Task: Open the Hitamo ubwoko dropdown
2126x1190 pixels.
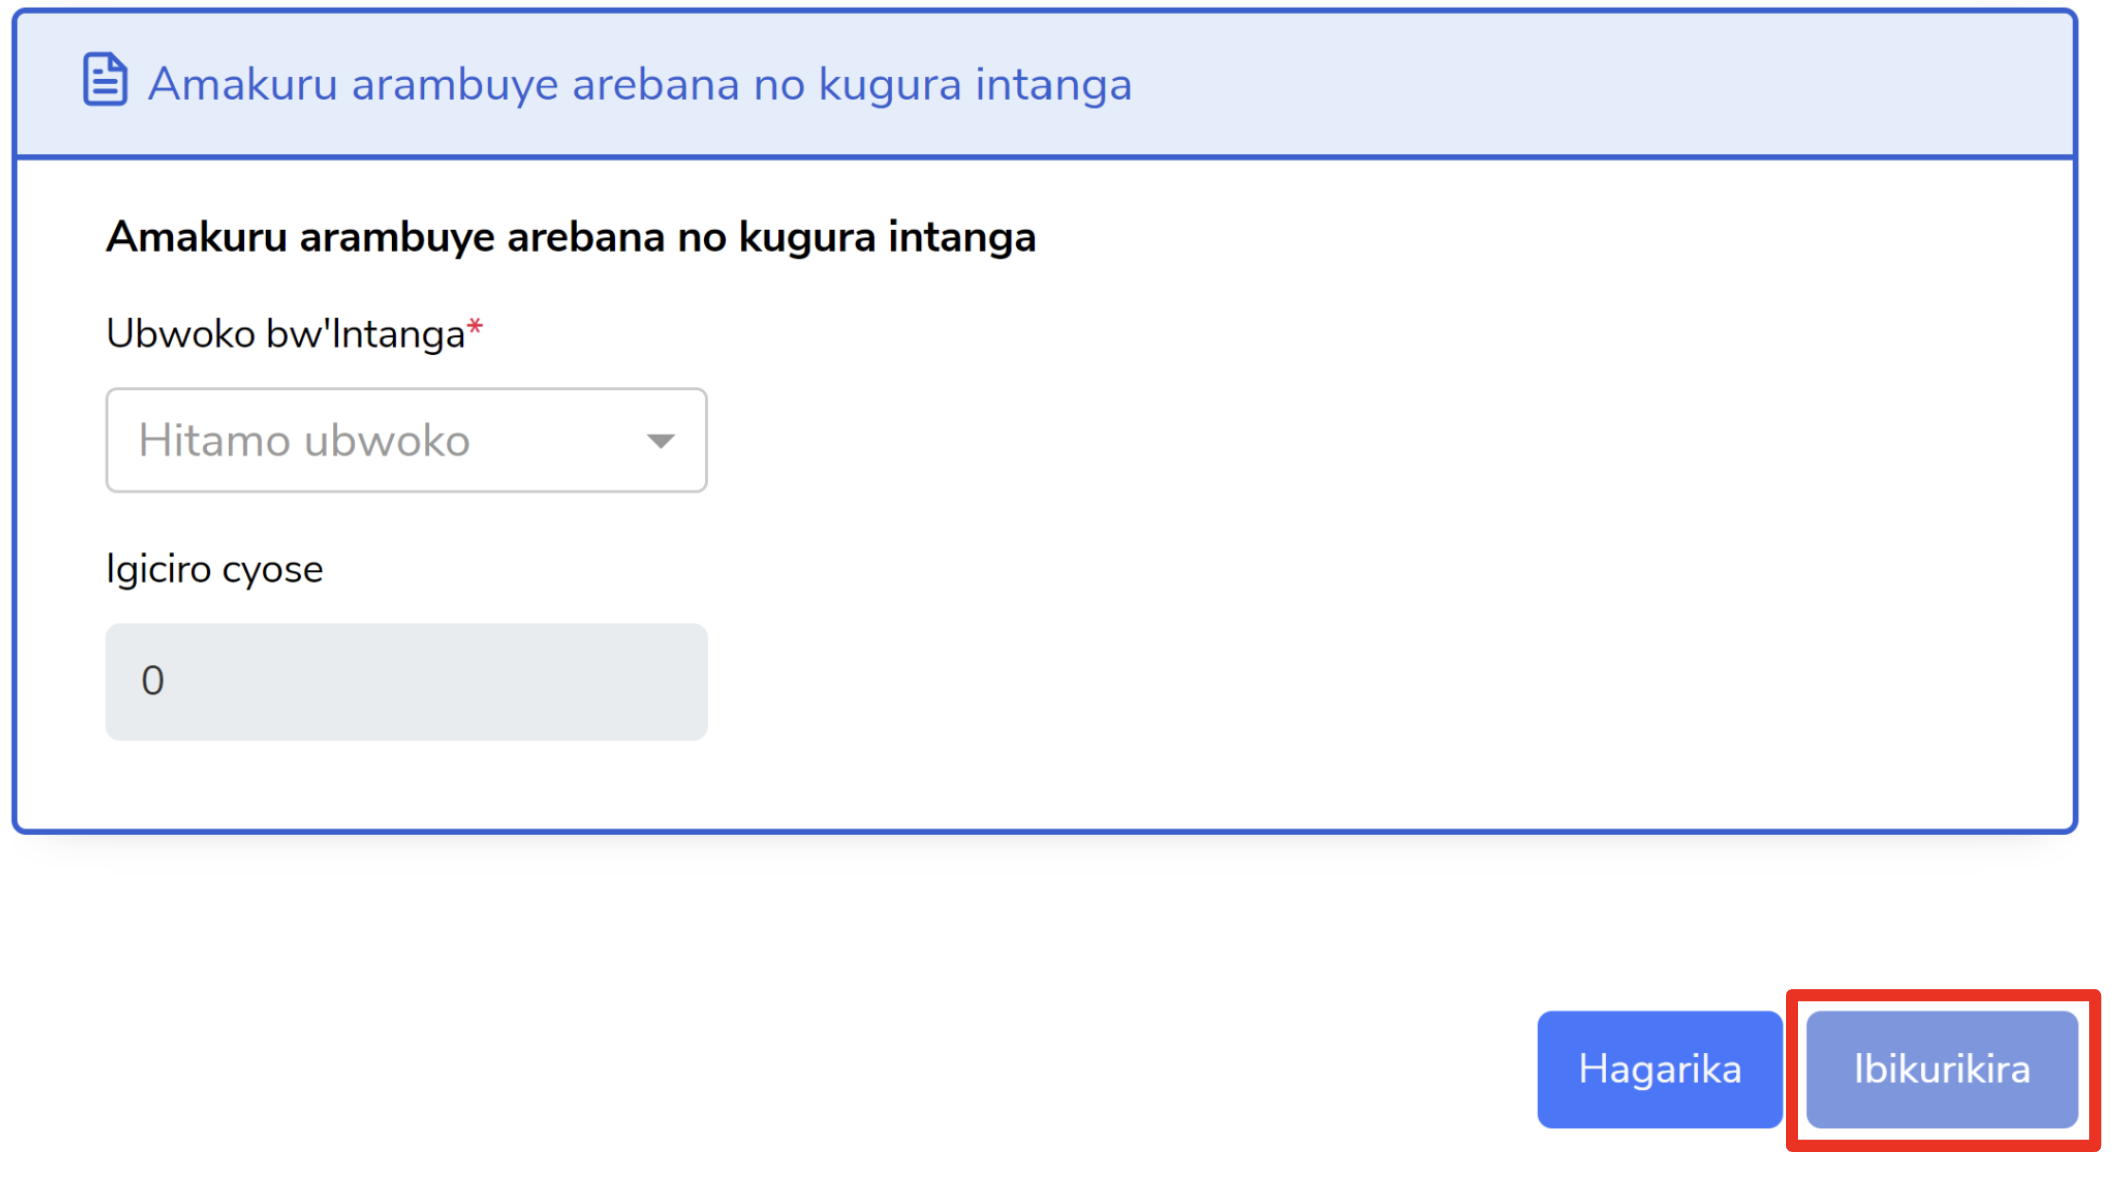Action: coord(405,441)
